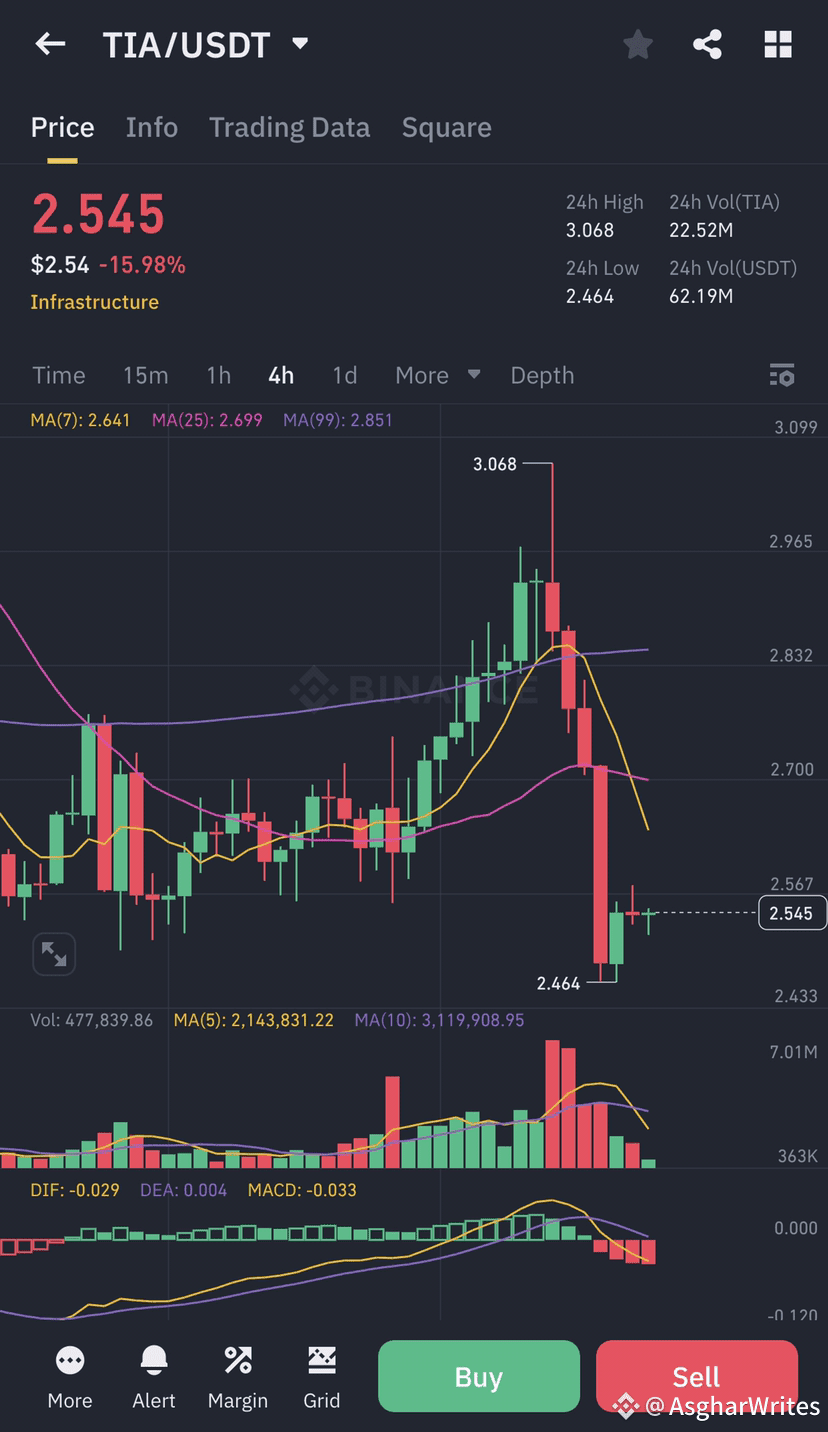Screen dimensions: 828x1432
Task: Open the Grid trading icon
Action: click(x=321, y=1375)
